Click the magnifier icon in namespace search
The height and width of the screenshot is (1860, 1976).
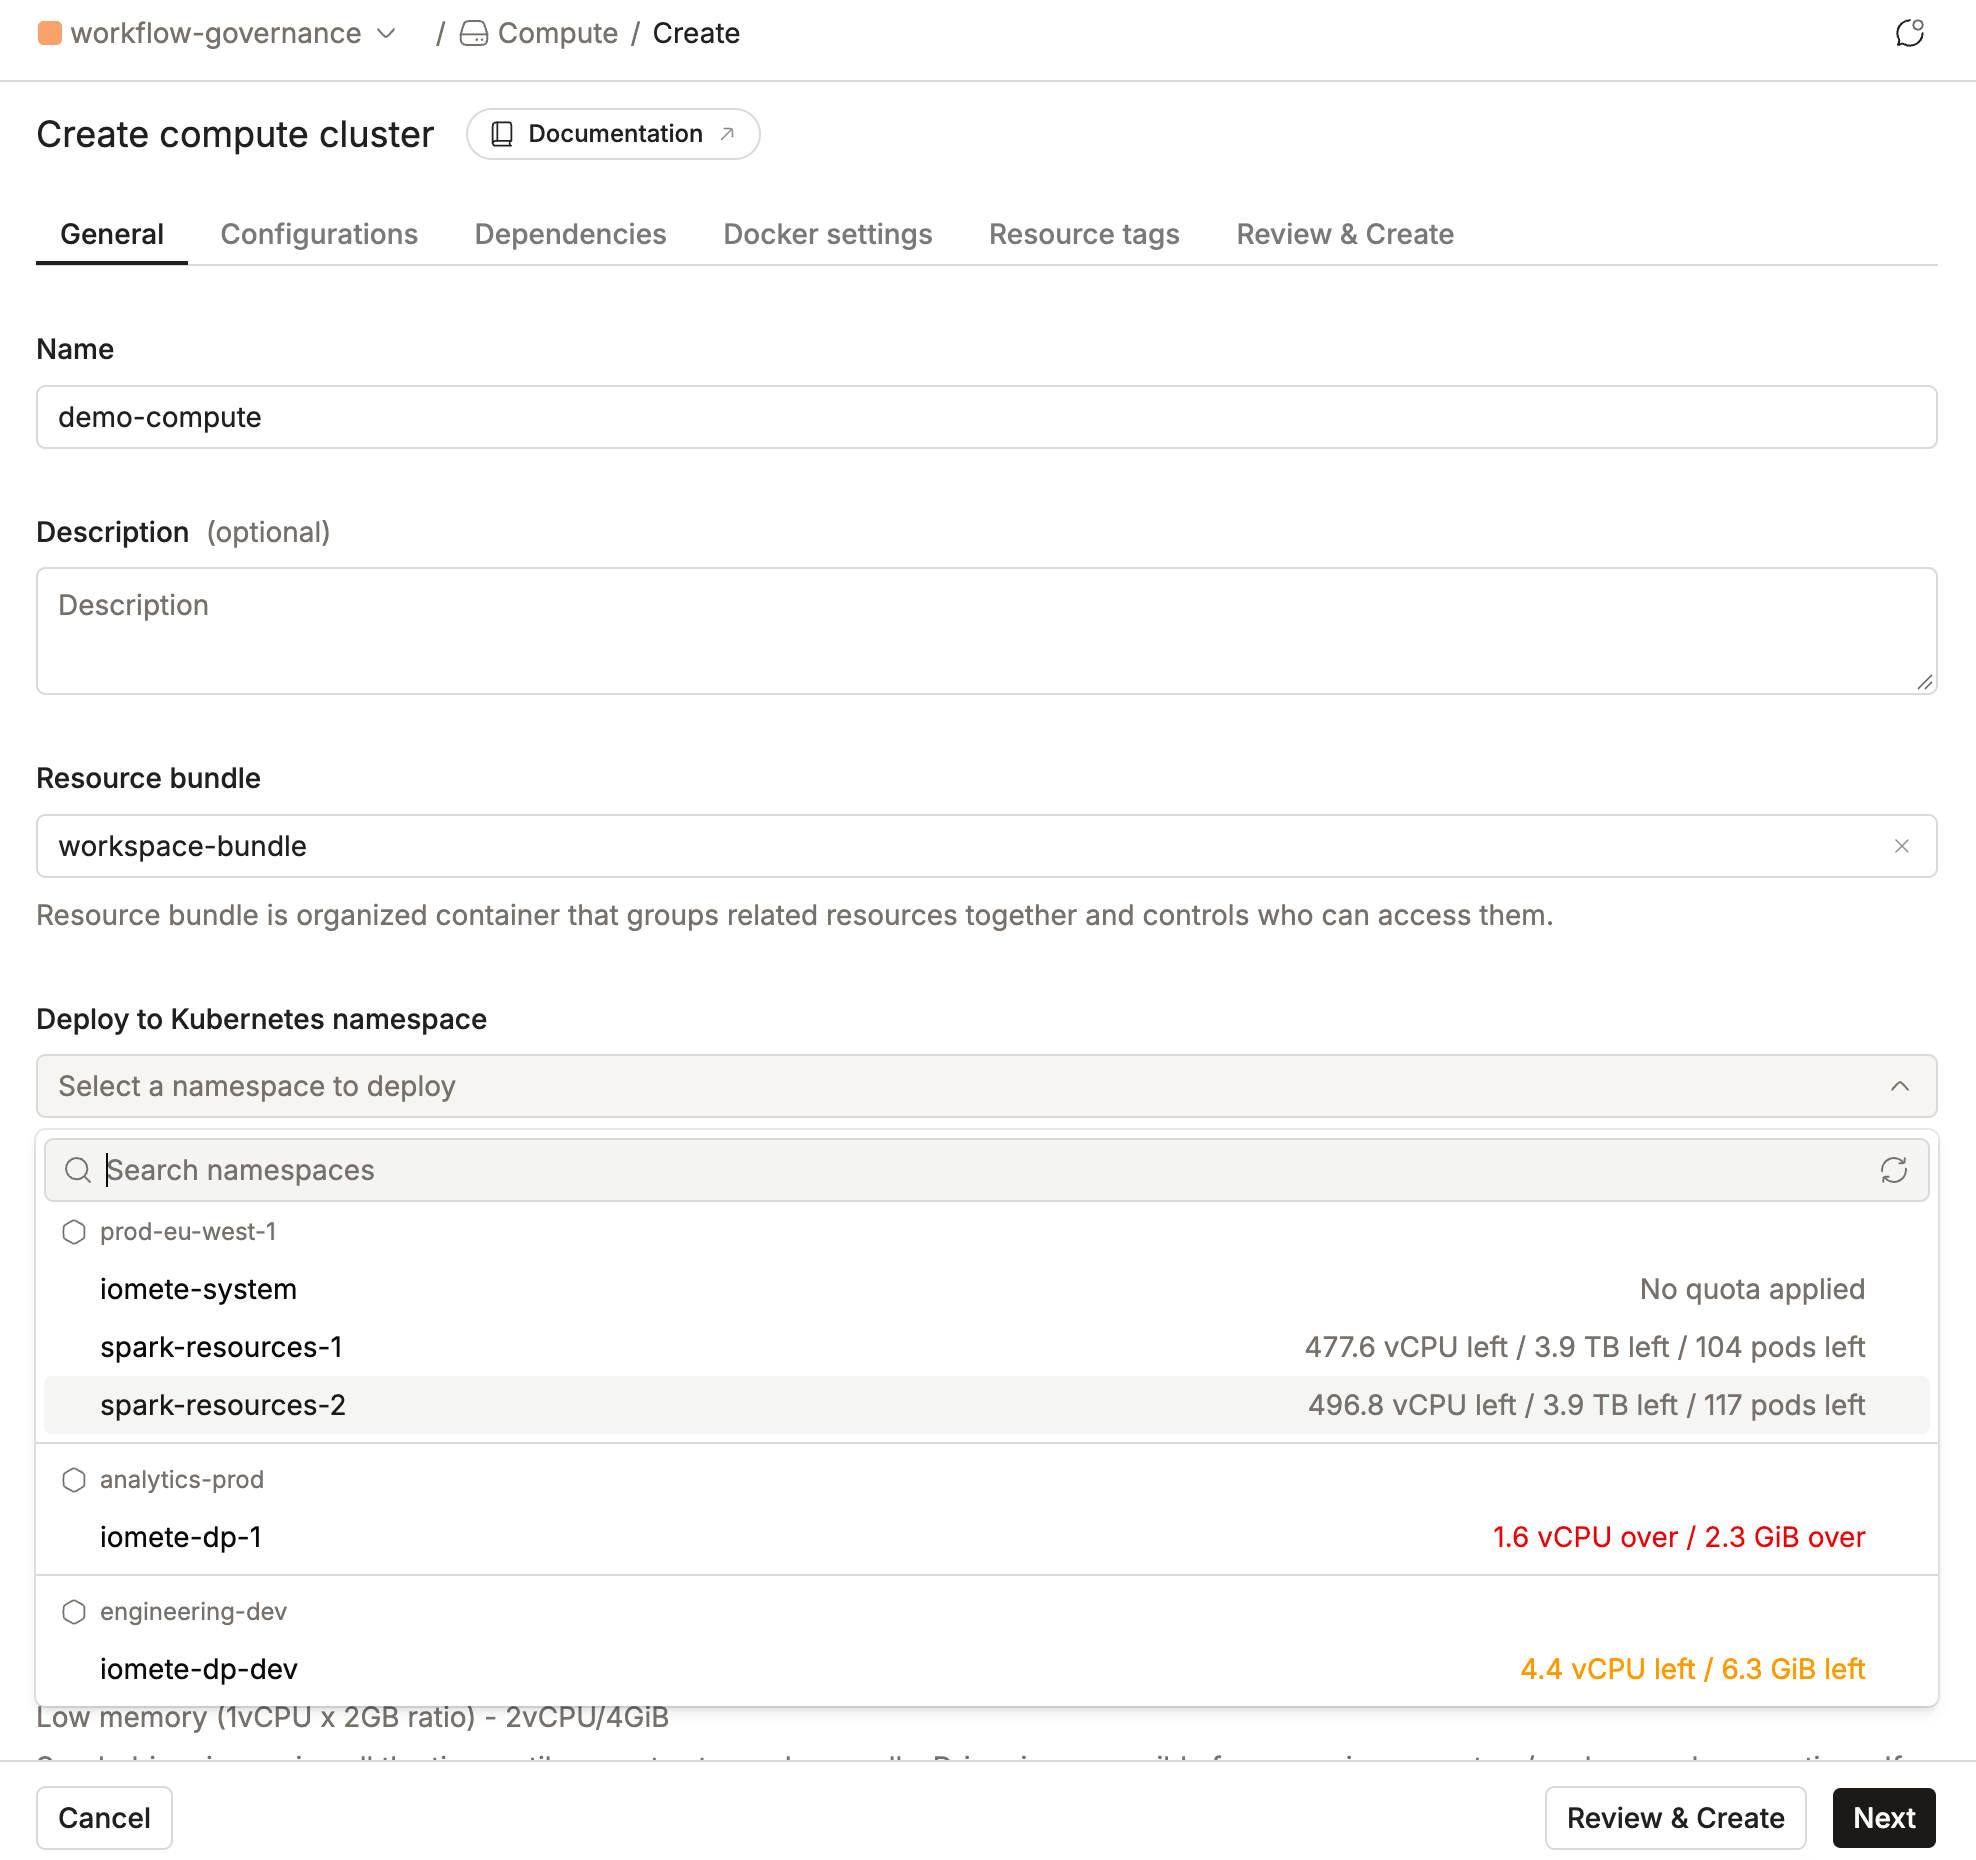pyautogui.click(x=78, y=1170)
